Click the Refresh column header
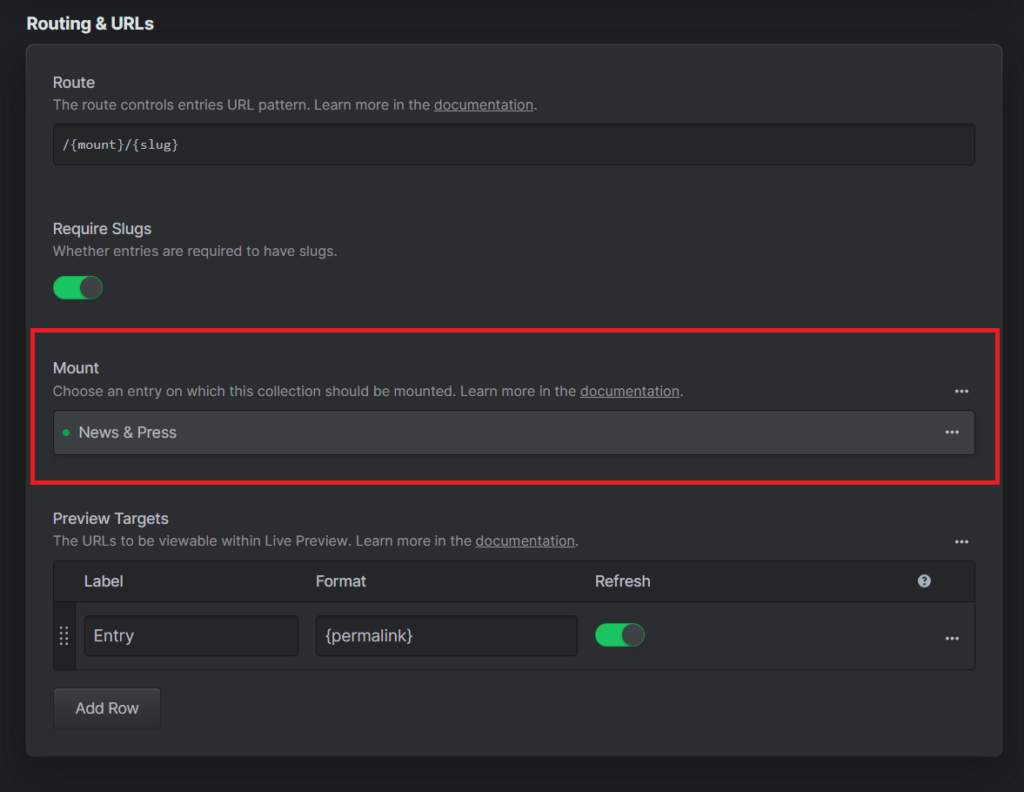Image resolution: width=1024 pixels, height=792 pixels. pyautogui.click(x=622, y=581)
